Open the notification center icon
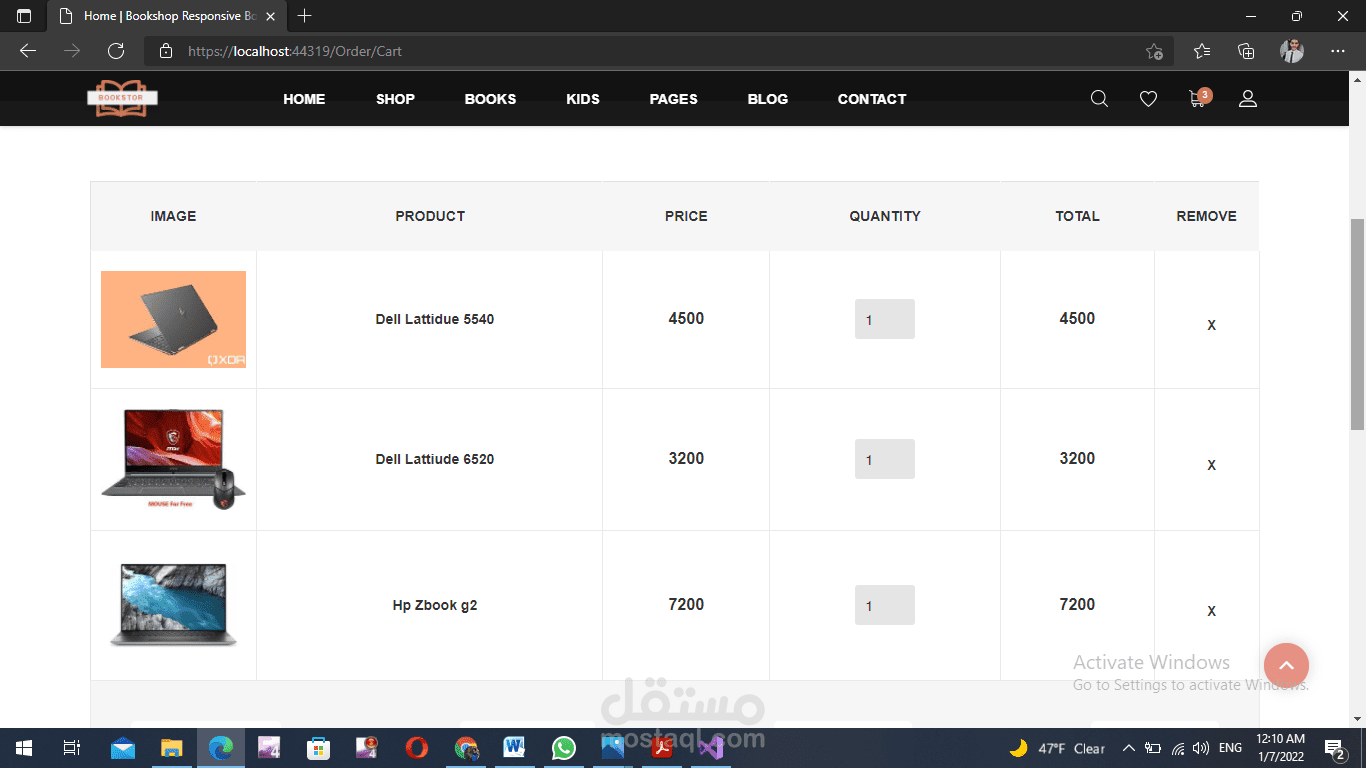This screenshot has height=768, width=1366. (1334, 748)
